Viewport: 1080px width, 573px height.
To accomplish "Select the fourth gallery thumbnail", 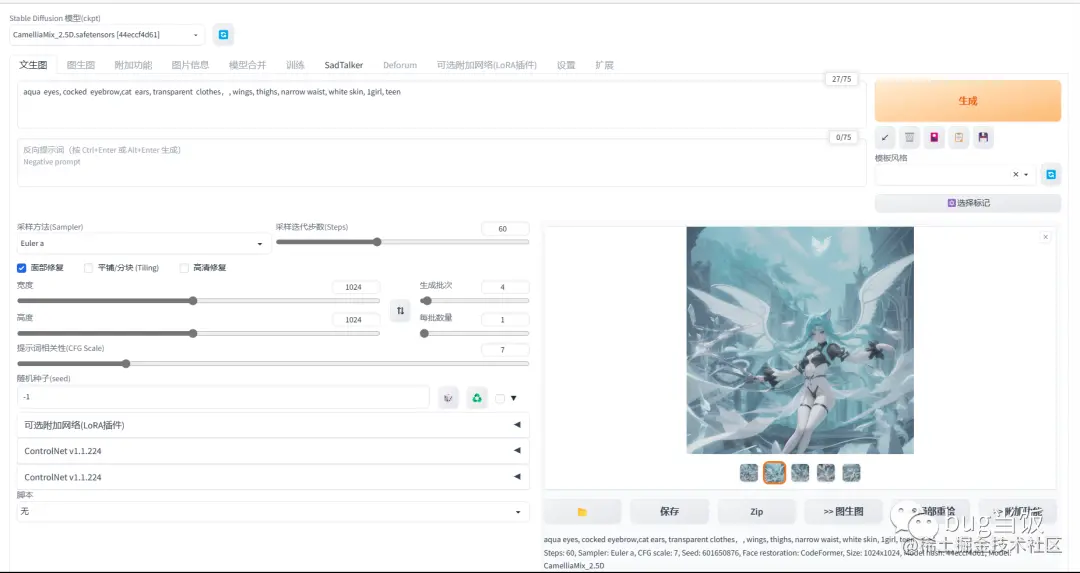I will click(826, 472).
